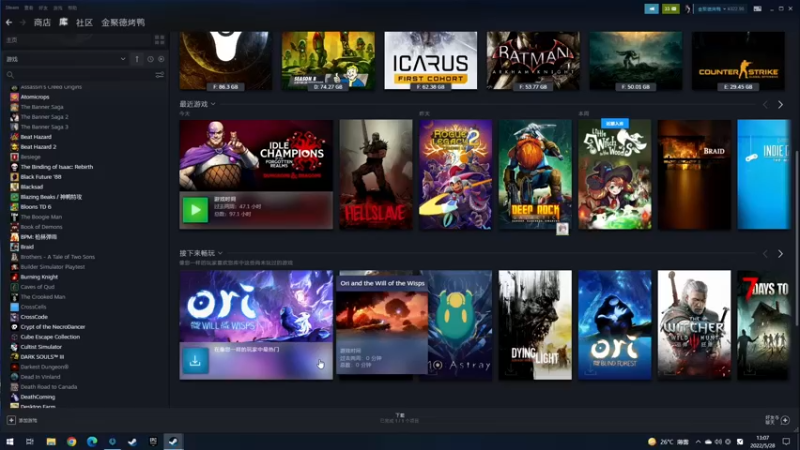
Task: Click the Blacksad game icon
Action: tap(14, 187)
